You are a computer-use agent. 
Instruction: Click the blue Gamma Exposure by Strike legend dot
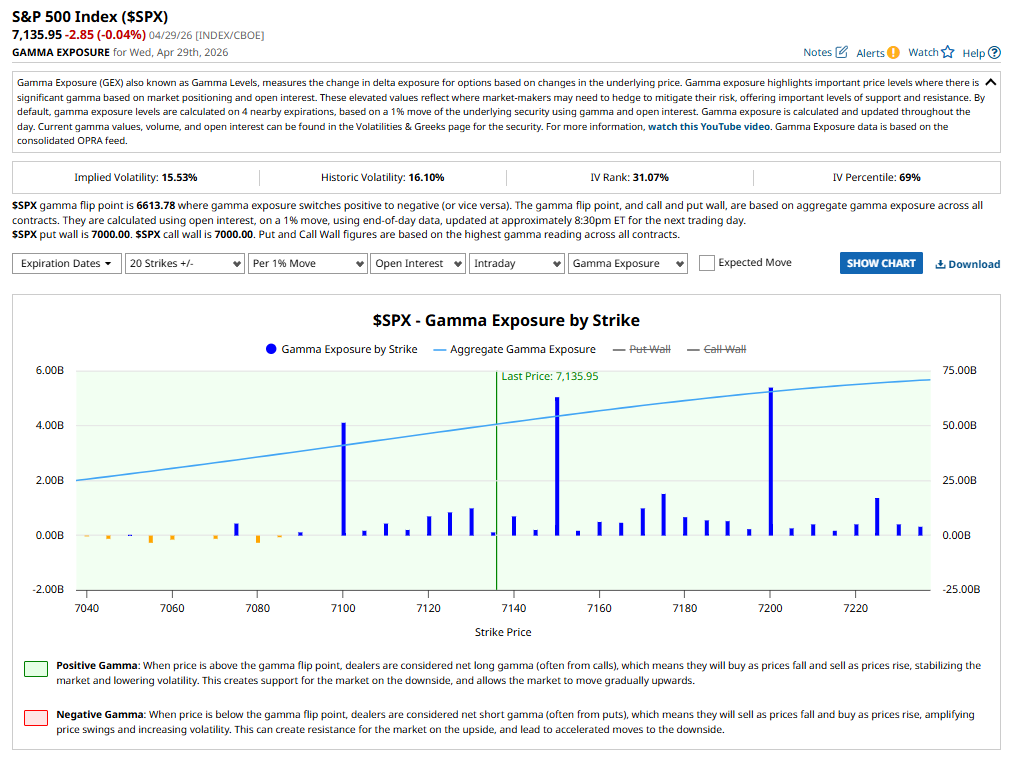click(271, 349)
